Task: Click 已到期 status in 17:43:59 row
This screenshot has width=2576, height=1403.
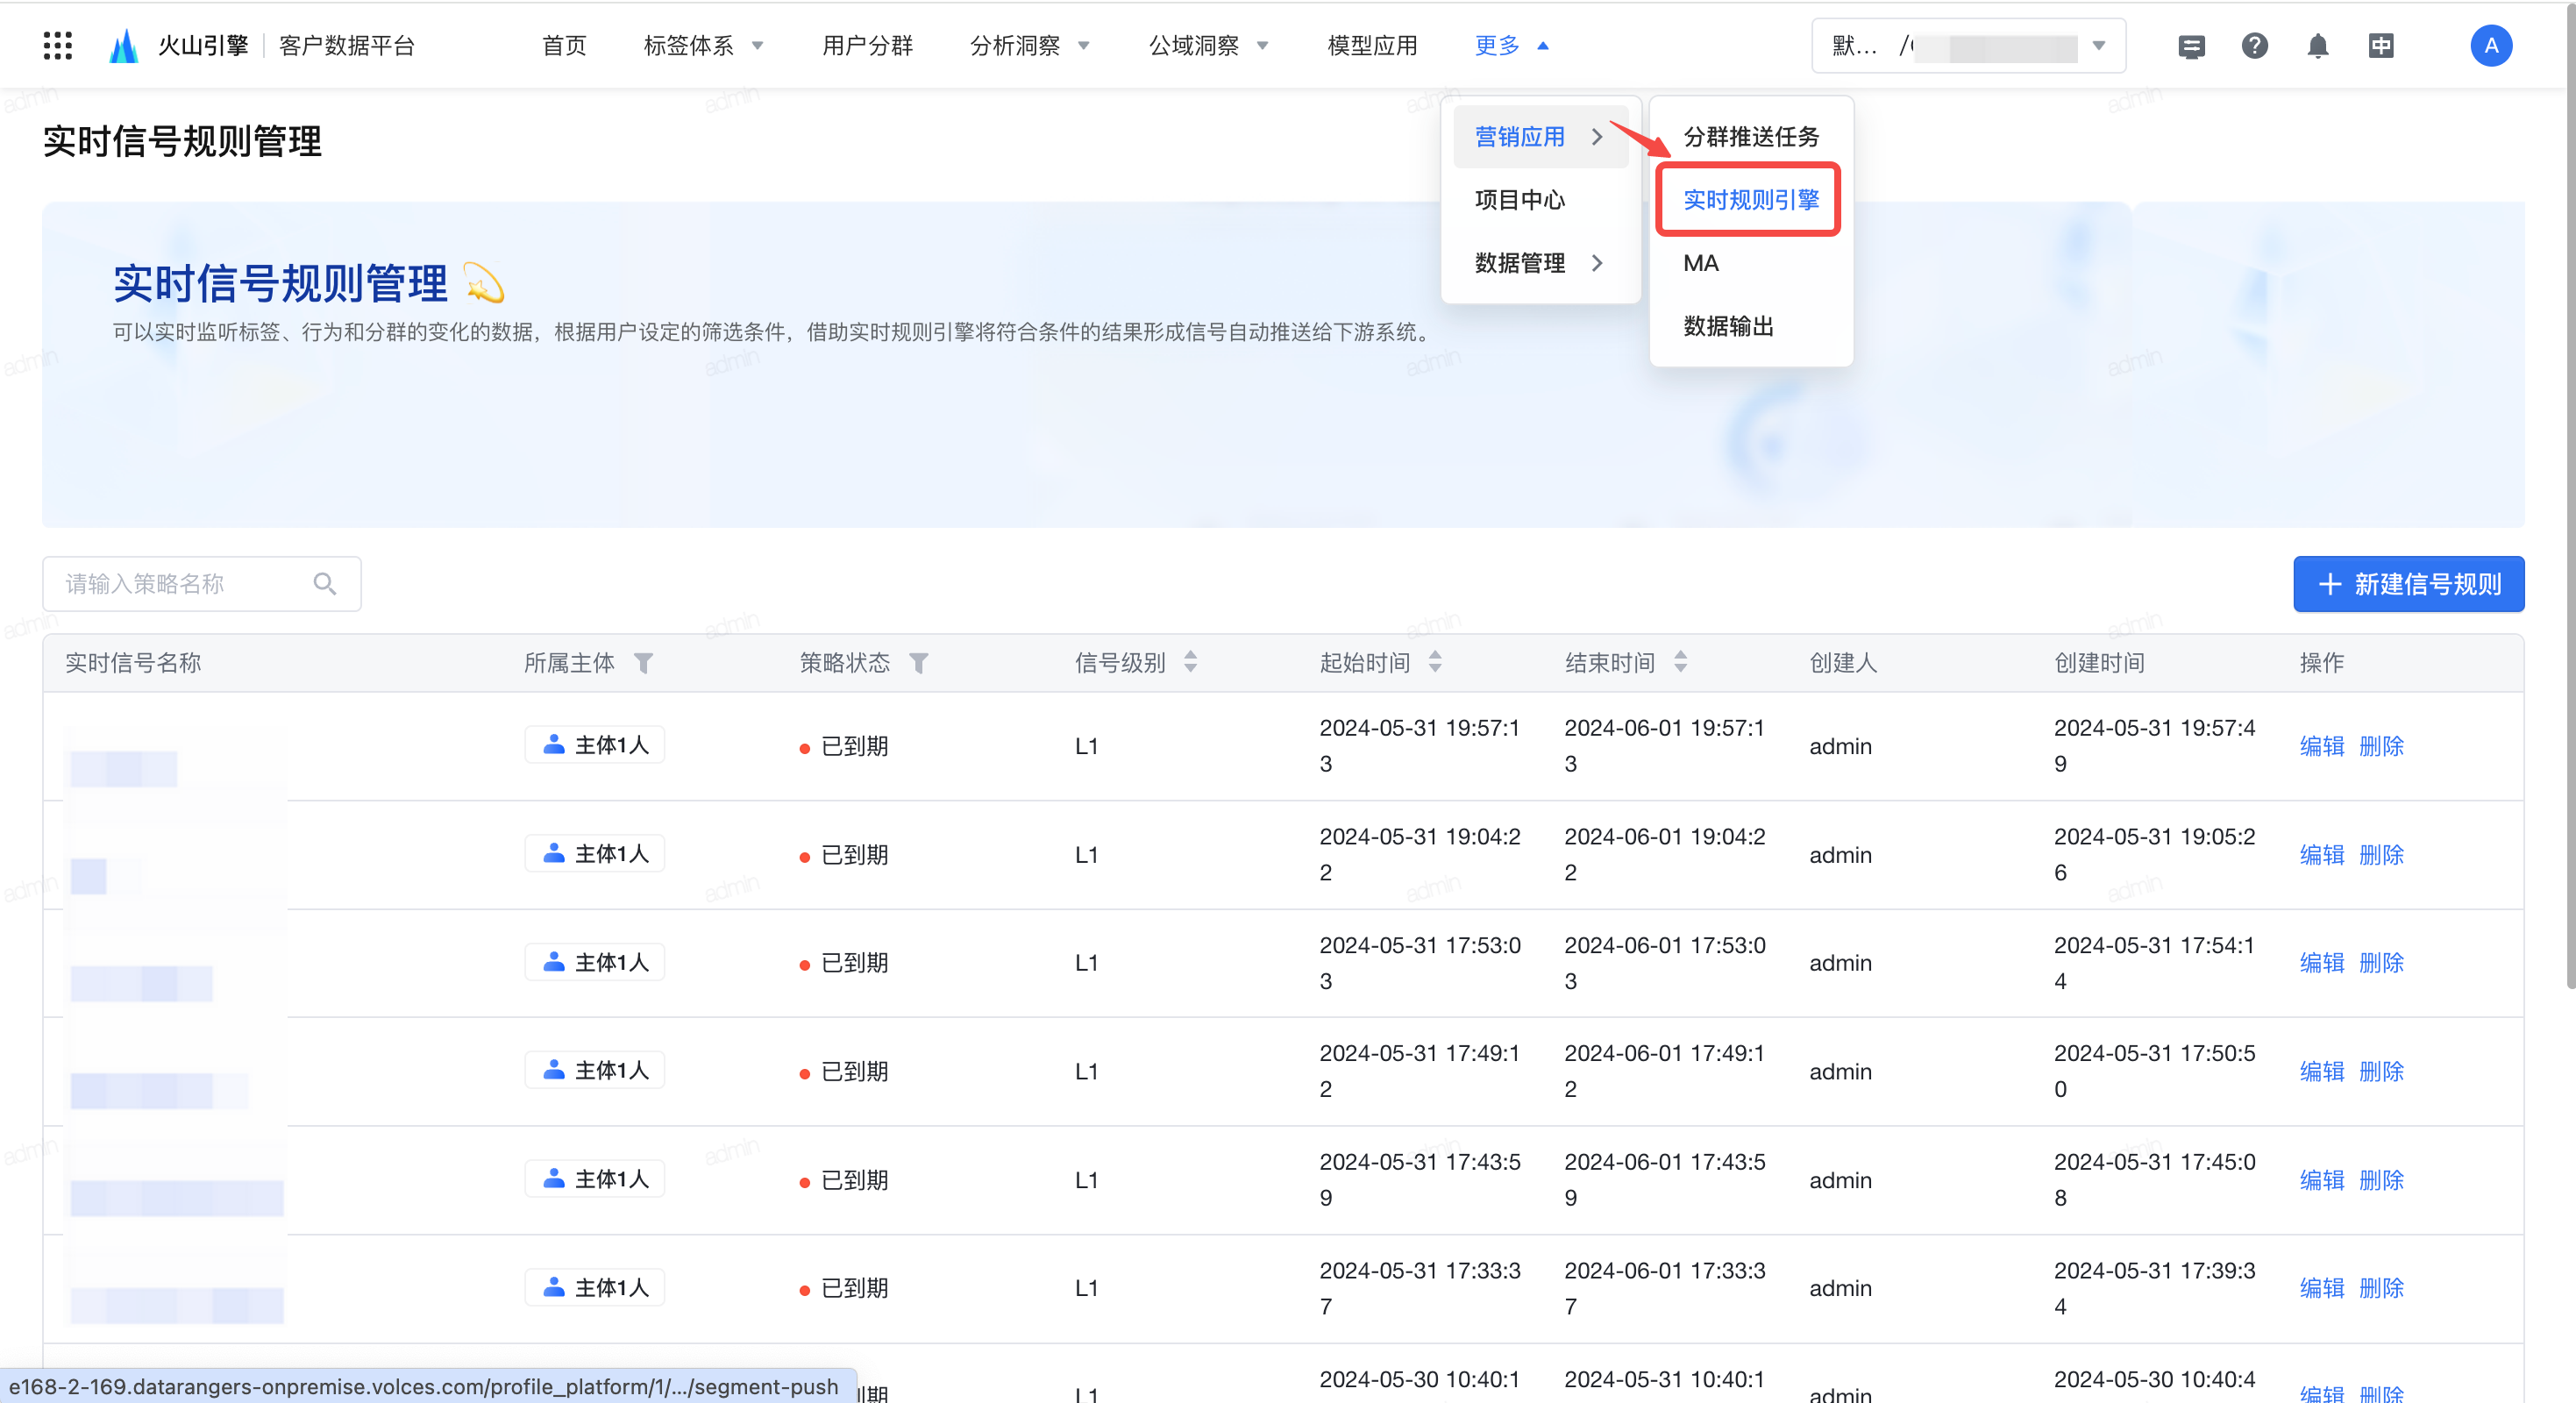Action: [x=844, y=1180]
